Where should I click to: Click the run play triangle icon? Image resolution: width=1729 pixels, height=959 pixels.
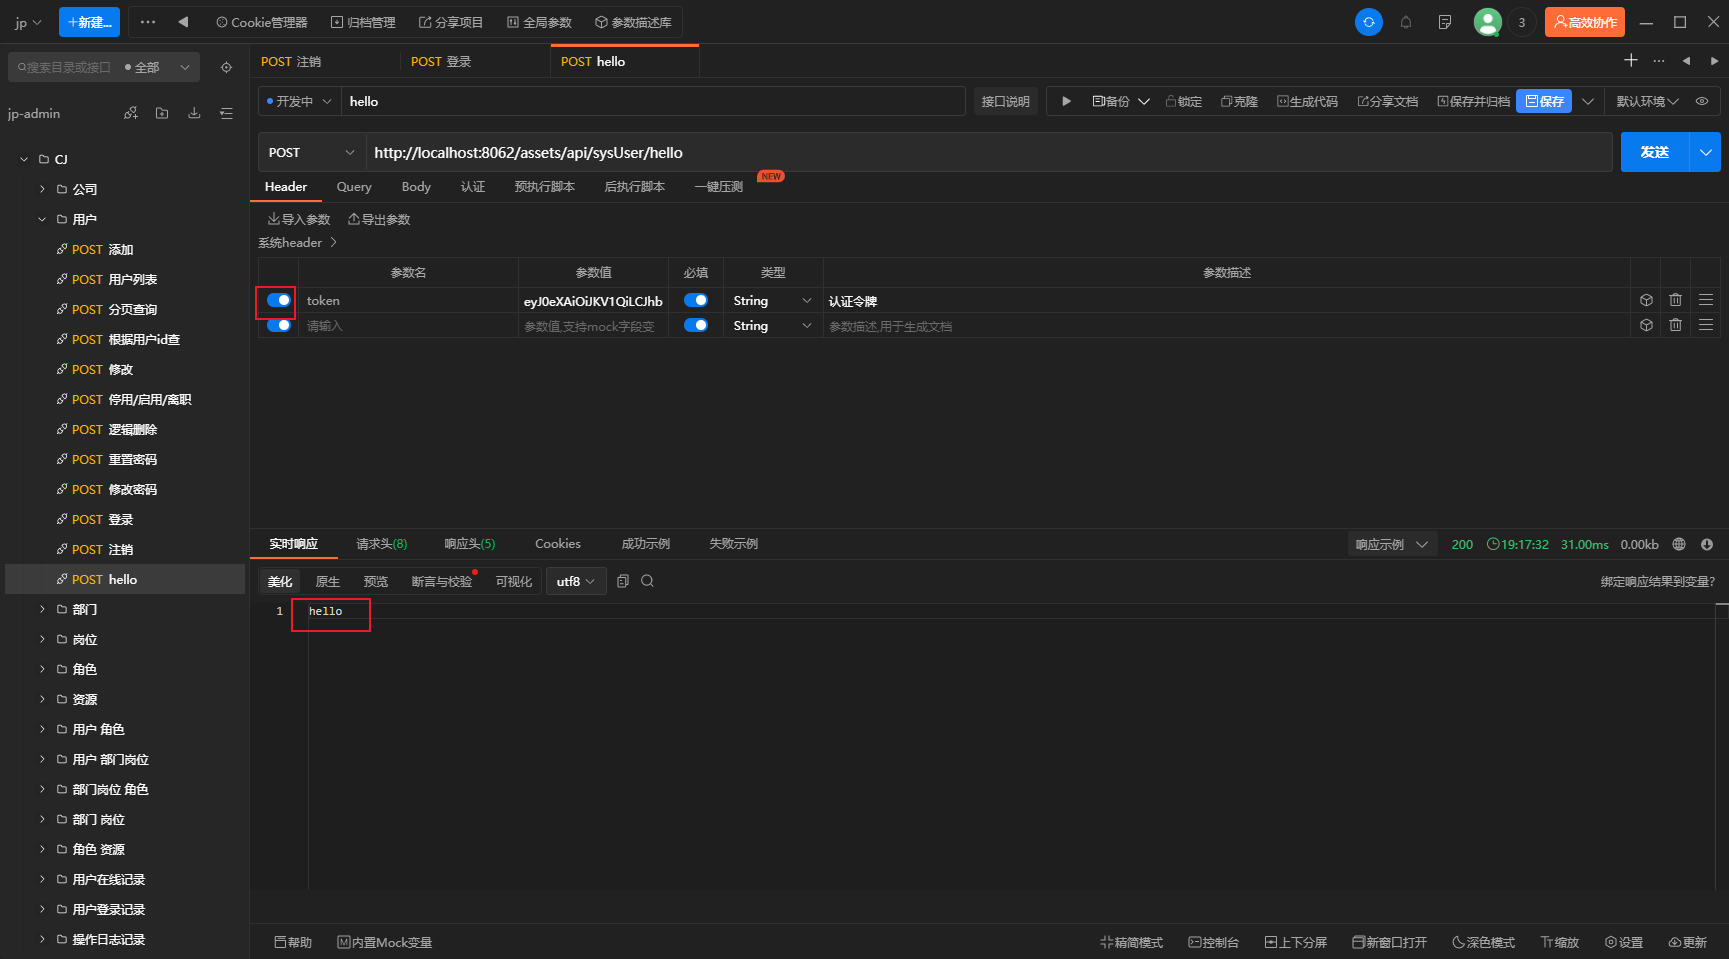click(1066, 101)
